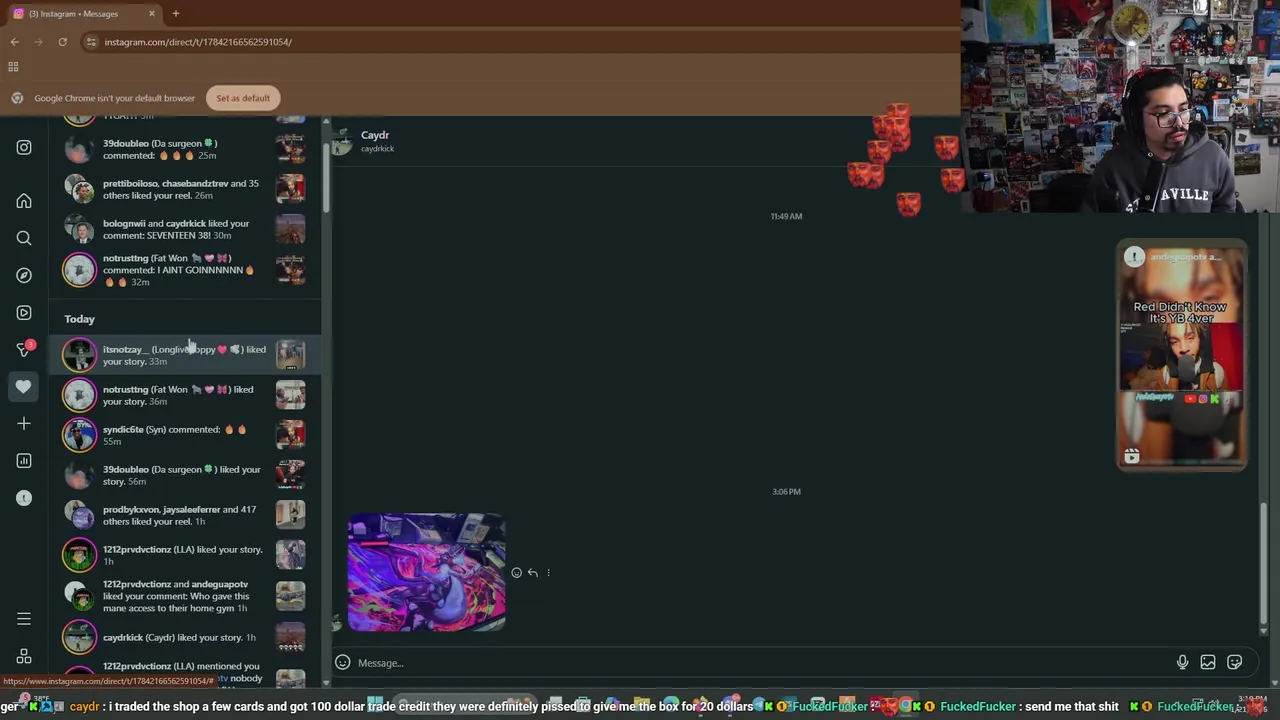Click the Create plus icon
The width and height of the screenshot is (1280, 720).
click(24, 423)
